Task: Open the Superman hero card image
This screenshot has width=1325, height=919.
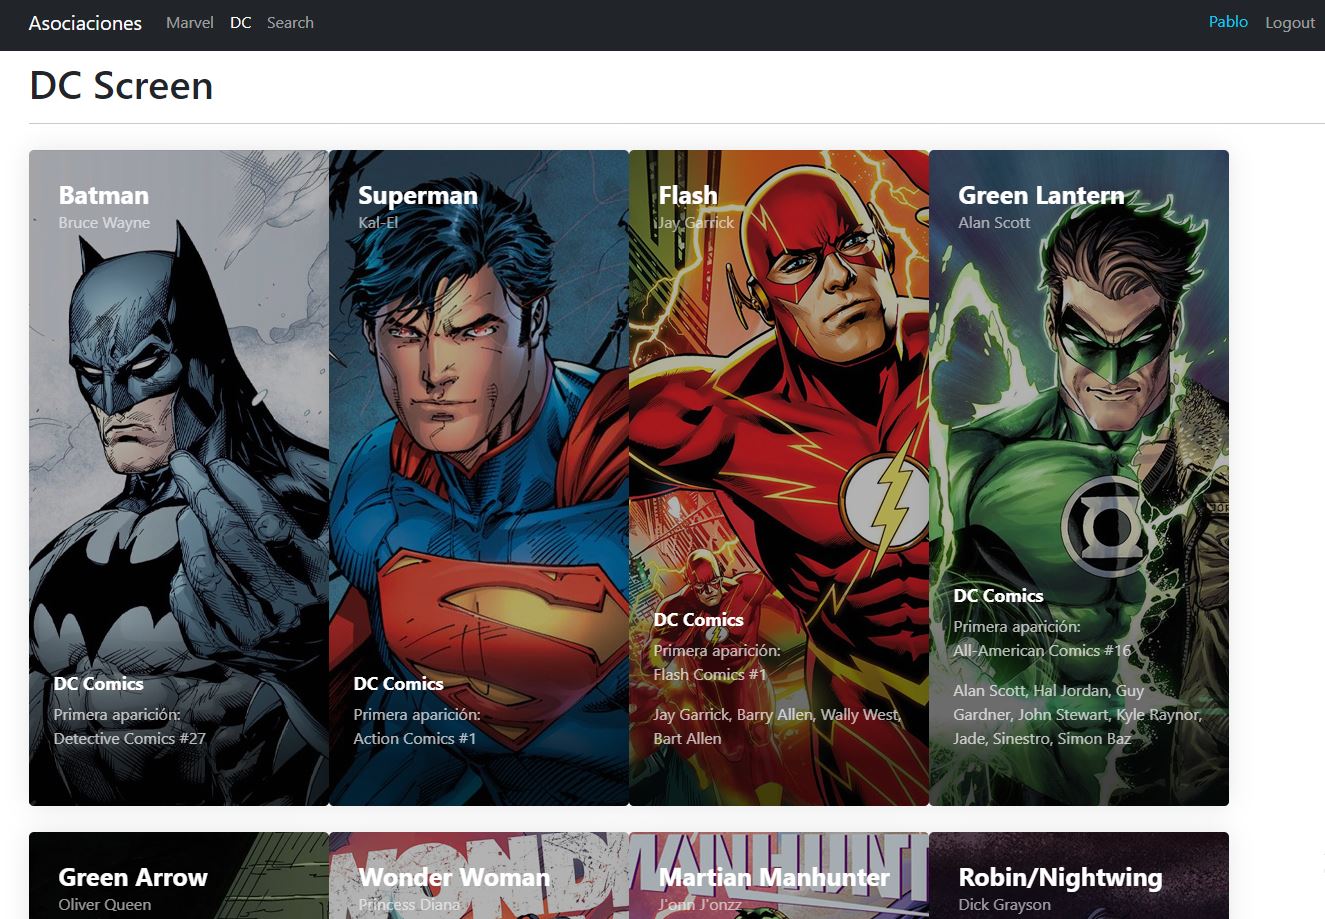Action: point(479,478)
